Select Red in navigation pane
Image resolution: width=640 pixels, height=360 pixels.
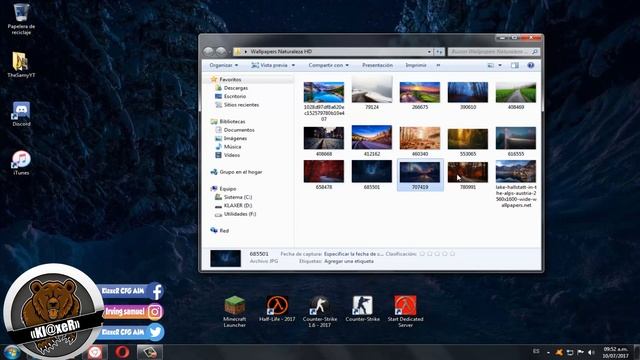(x=224, y=231)
